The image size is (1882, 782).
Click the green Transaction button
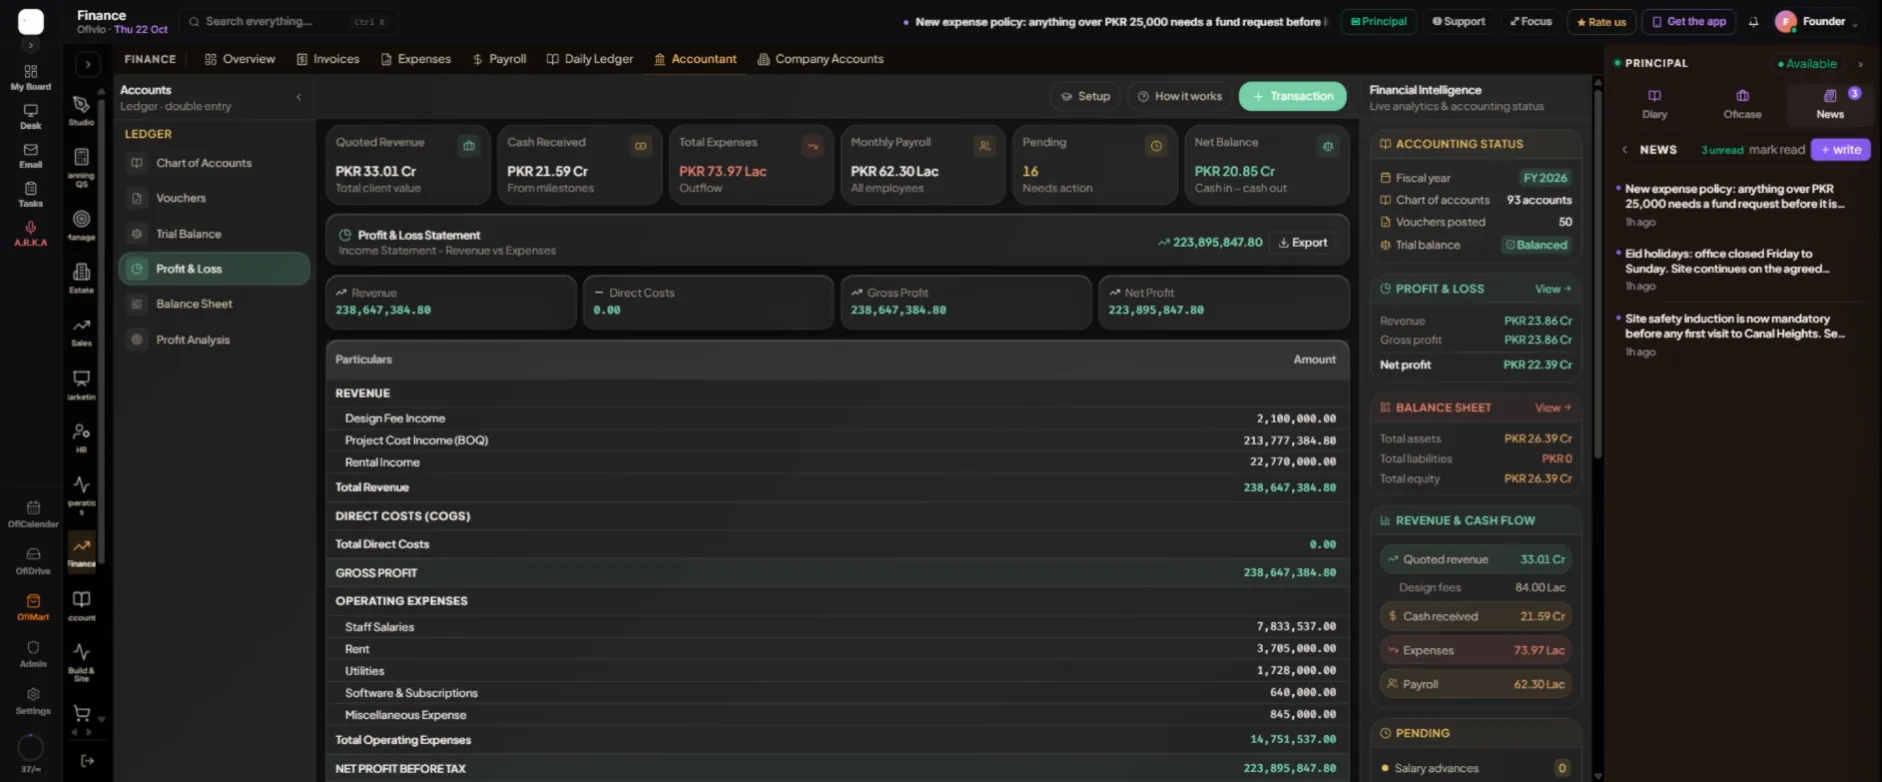click(1292, 96)
